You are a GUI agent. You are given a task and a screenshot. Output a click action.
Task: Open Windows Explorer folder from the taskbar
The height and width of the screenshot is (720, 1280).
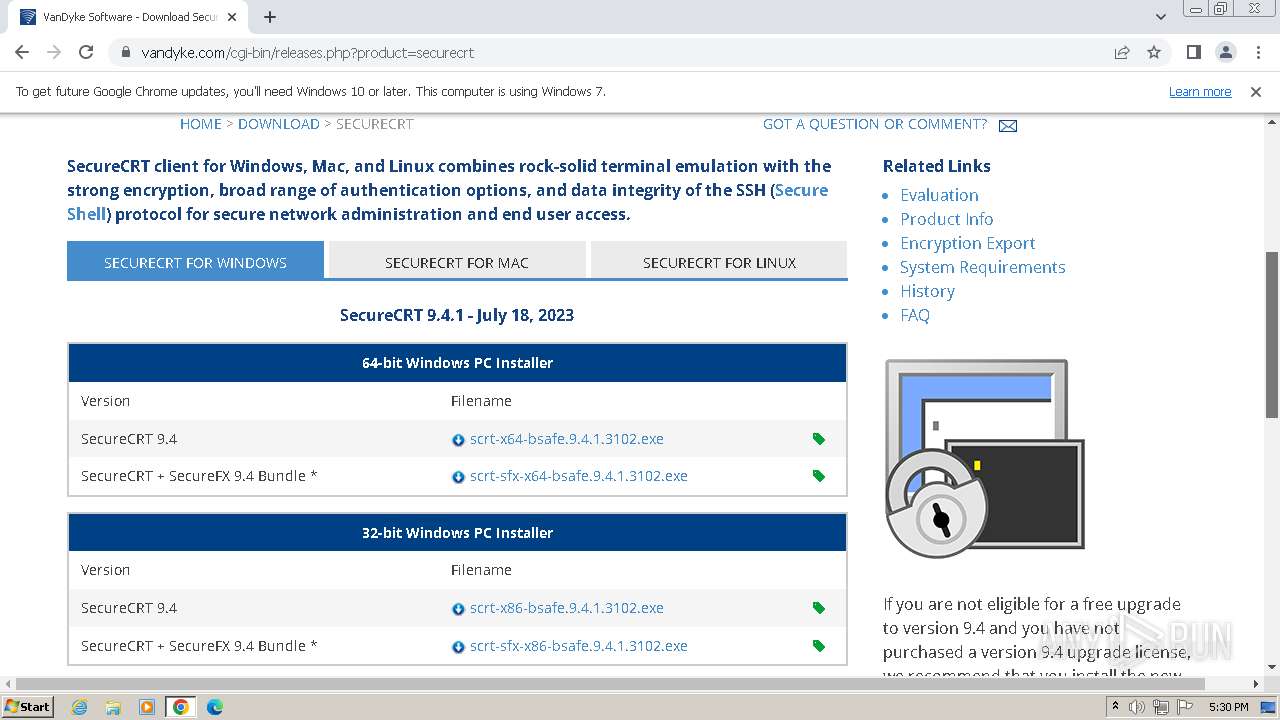[x=113, y=707]
